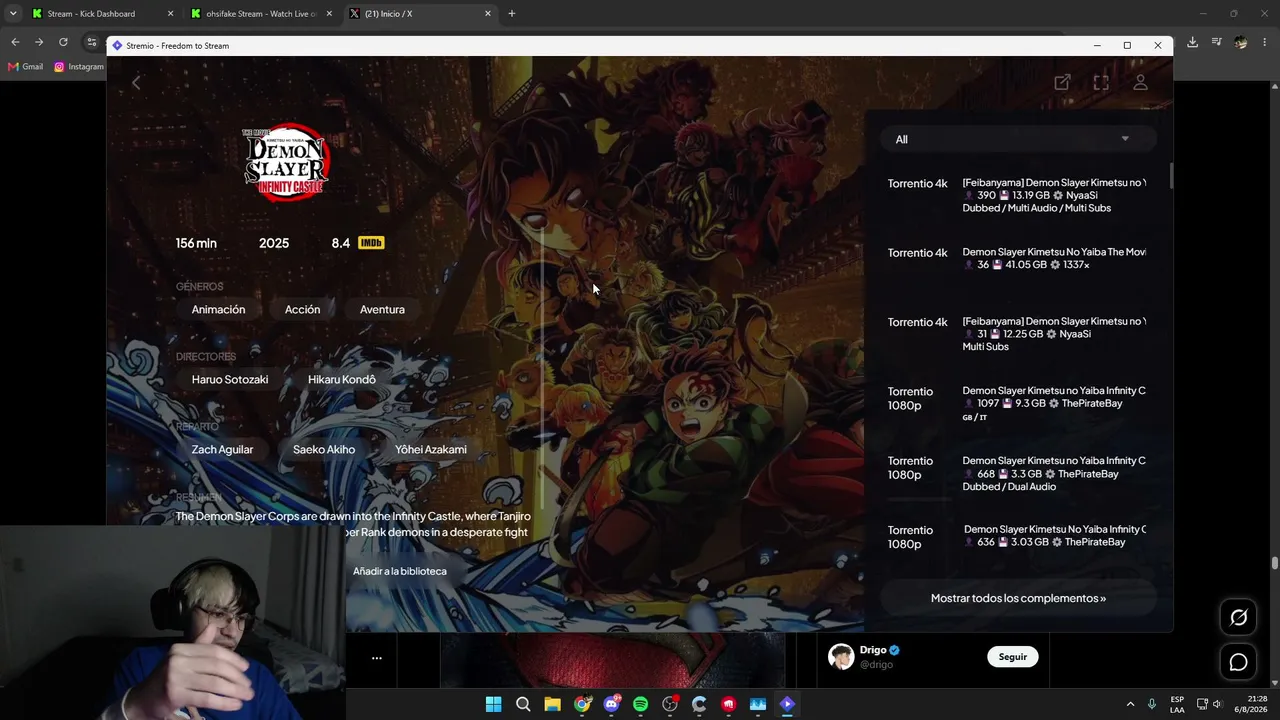The image size is (1280, 720).
Task: Click the Acción genre chip
Action: click(302, 310)
